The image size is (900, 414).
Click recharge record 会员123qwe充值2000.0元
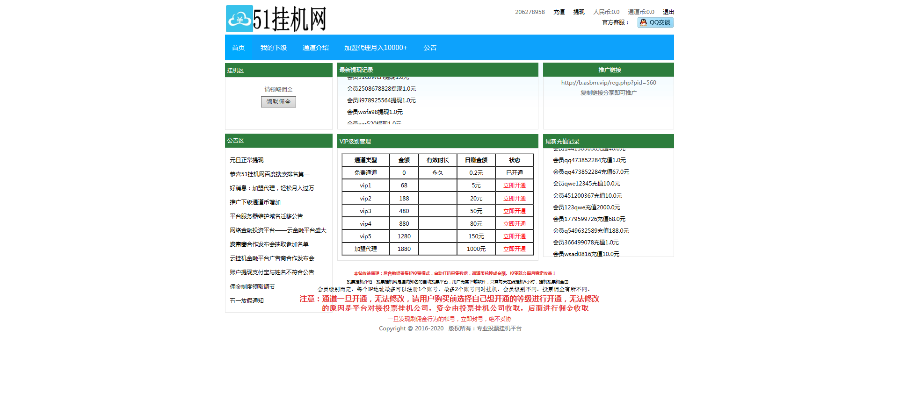[589, 207]
